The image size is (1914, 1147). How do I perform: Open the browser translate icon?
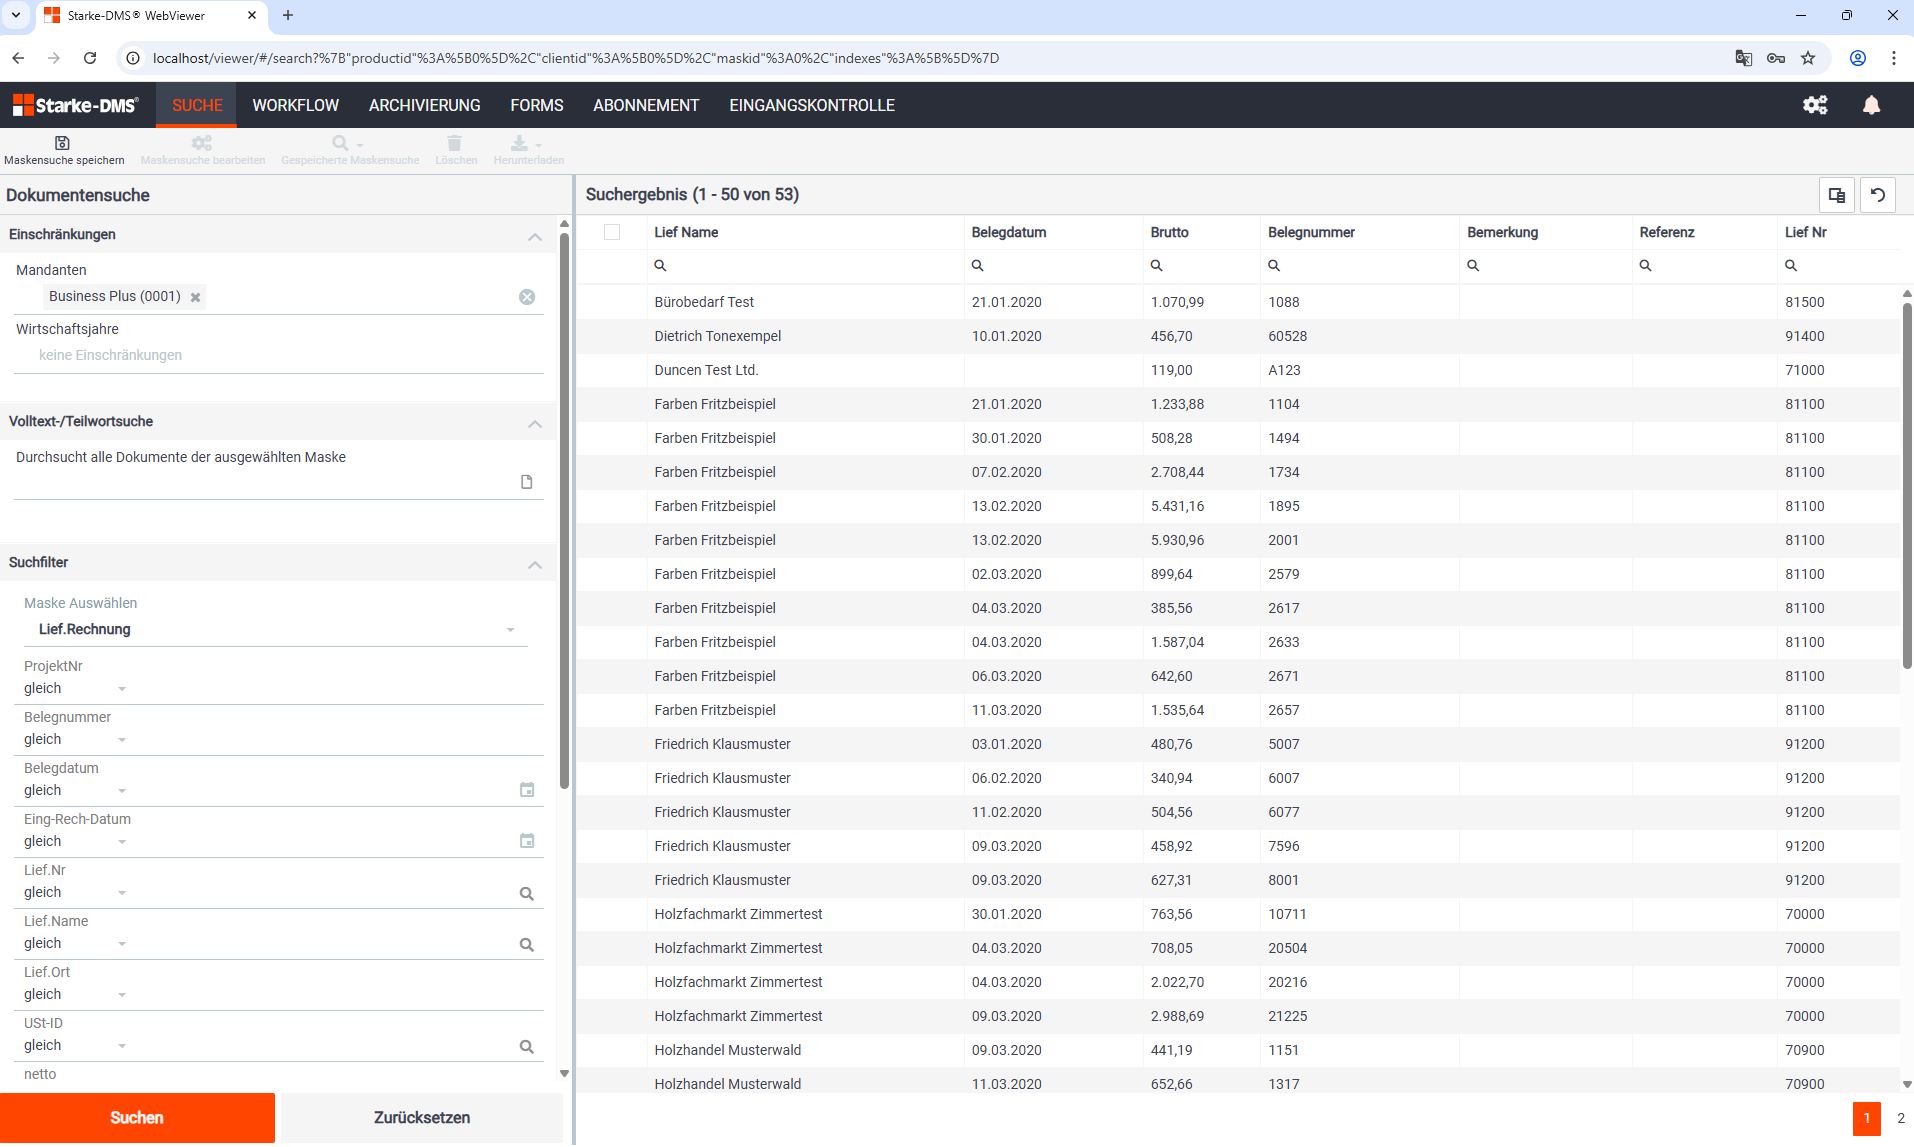(1744, 58)
